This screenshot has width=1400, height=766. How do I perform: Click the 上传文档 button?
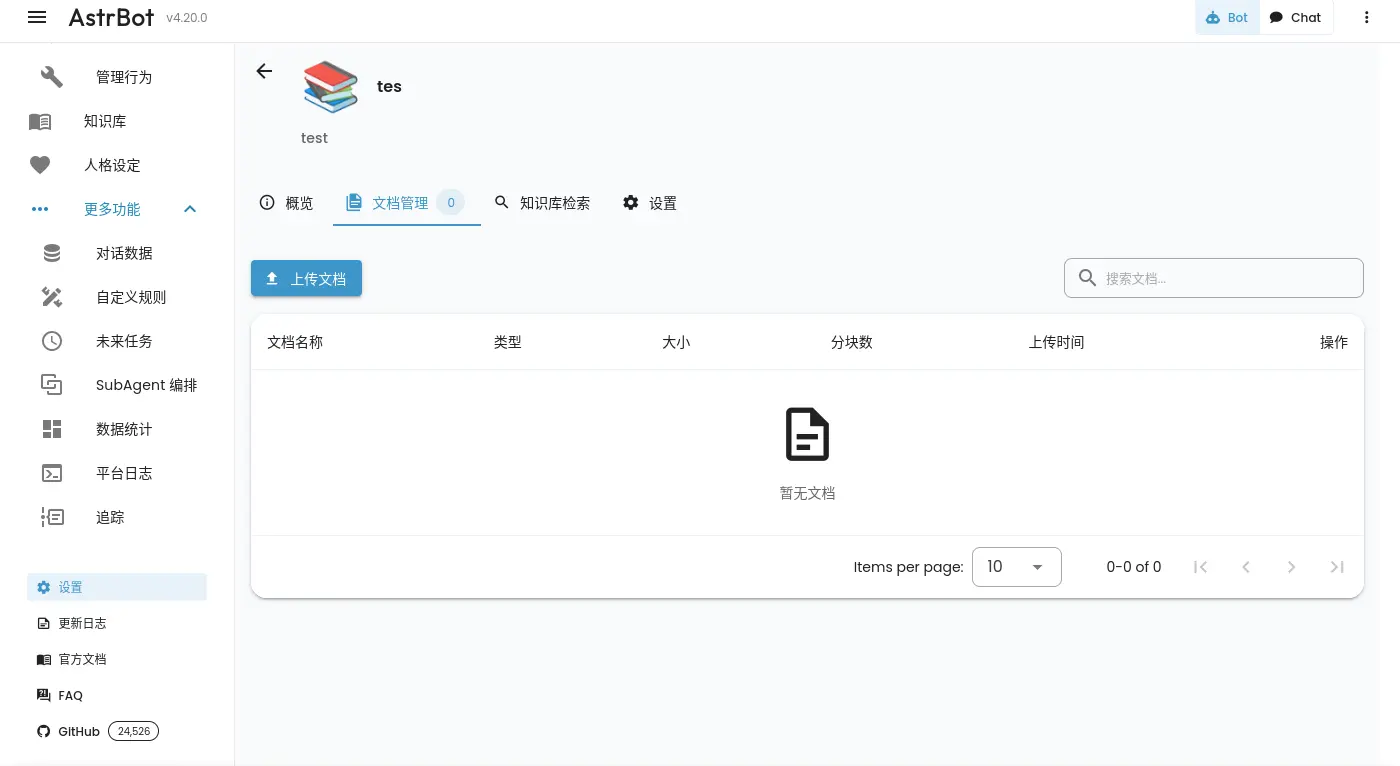[x=306, y=279]
